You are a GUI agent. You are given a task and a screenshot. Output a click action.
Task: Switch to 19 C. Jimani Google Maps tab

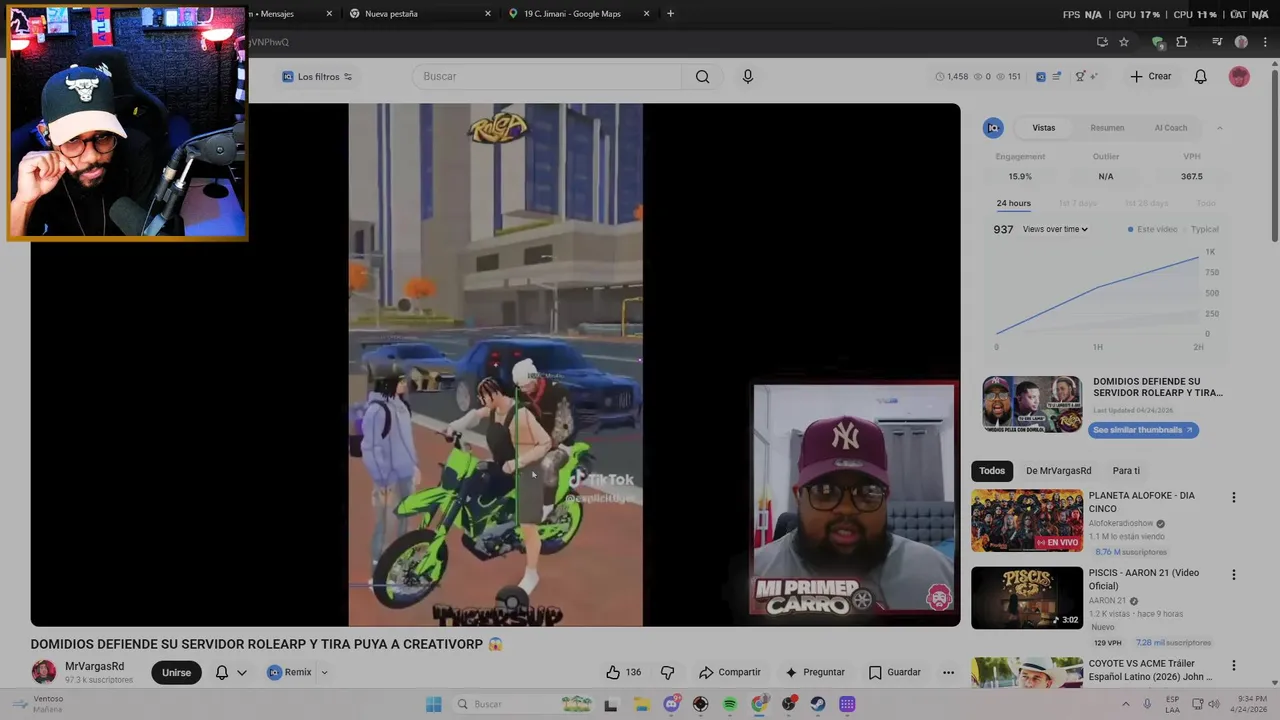click(572, 14)
